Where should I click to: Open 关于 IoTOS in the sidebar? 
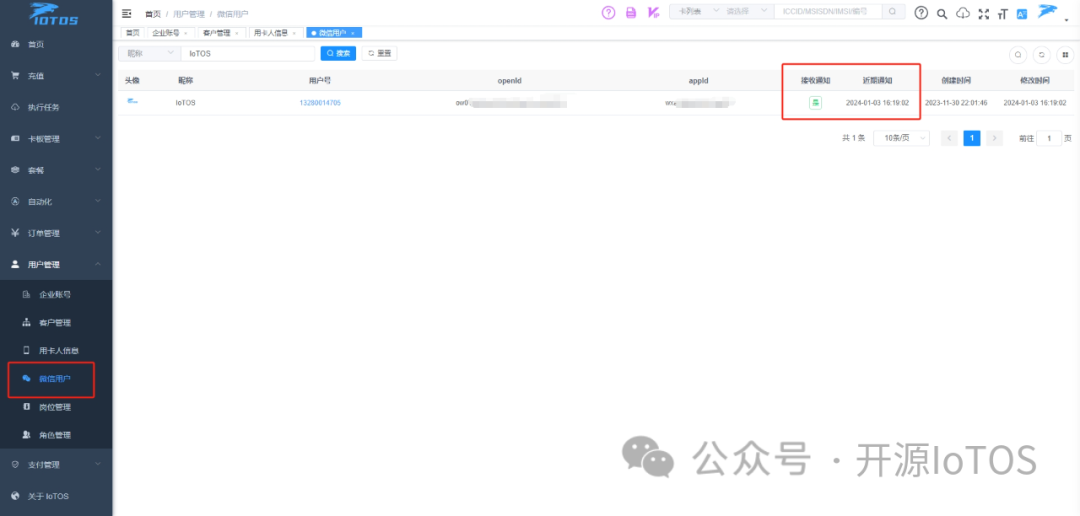click(56, 496)
